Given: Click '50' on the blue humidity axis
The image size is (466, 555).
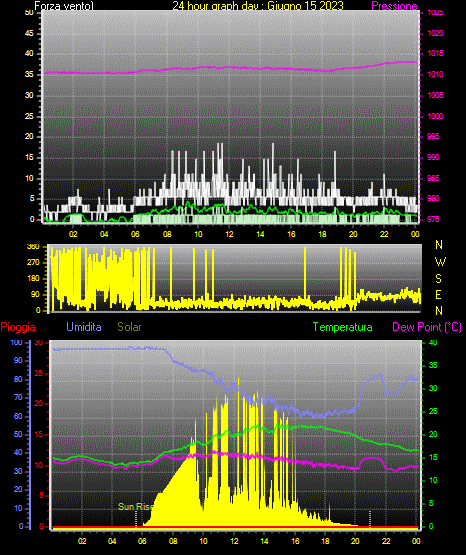Looking at the screenshot, I should pyautogui.click(x=18, y=434).
